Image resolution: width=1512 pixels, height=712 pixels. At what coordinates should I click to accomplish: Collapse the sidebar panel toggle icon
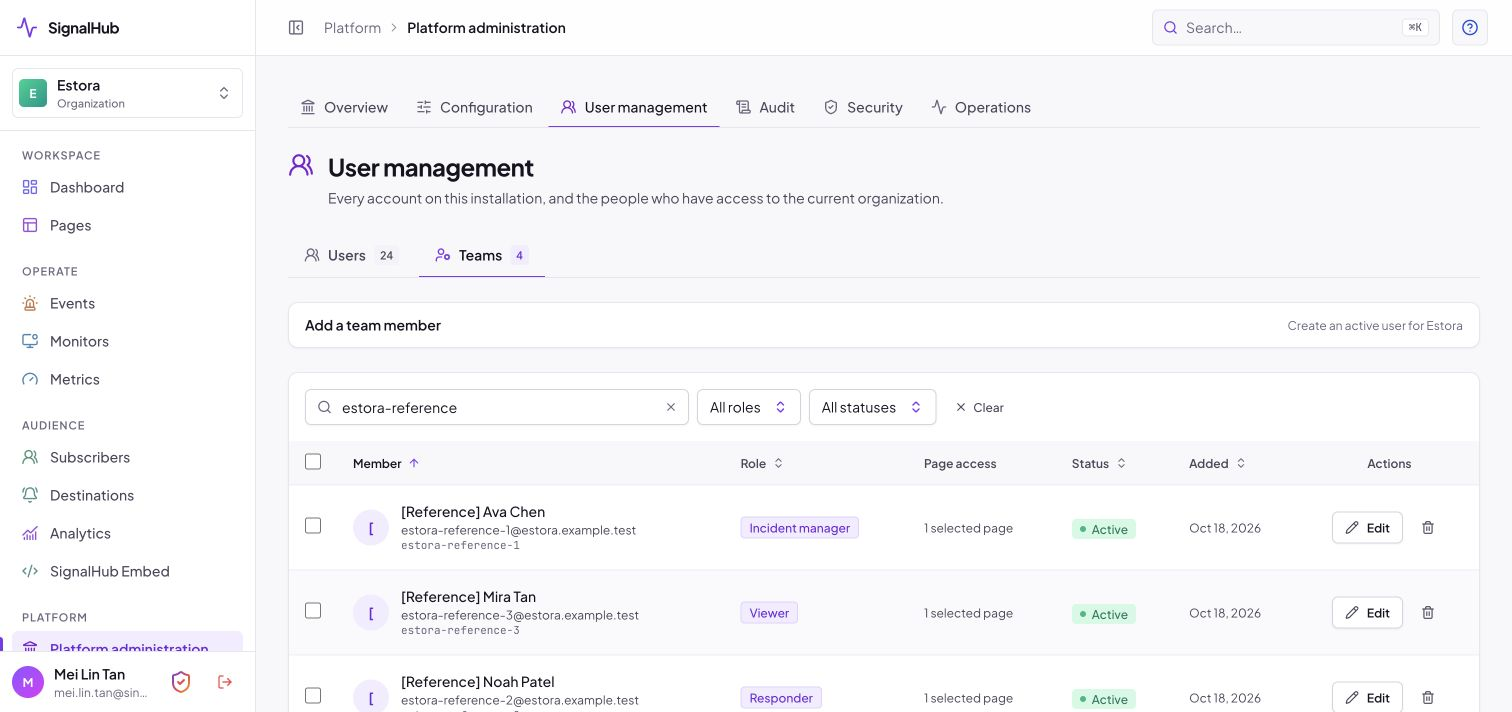(x=296, y=28)
